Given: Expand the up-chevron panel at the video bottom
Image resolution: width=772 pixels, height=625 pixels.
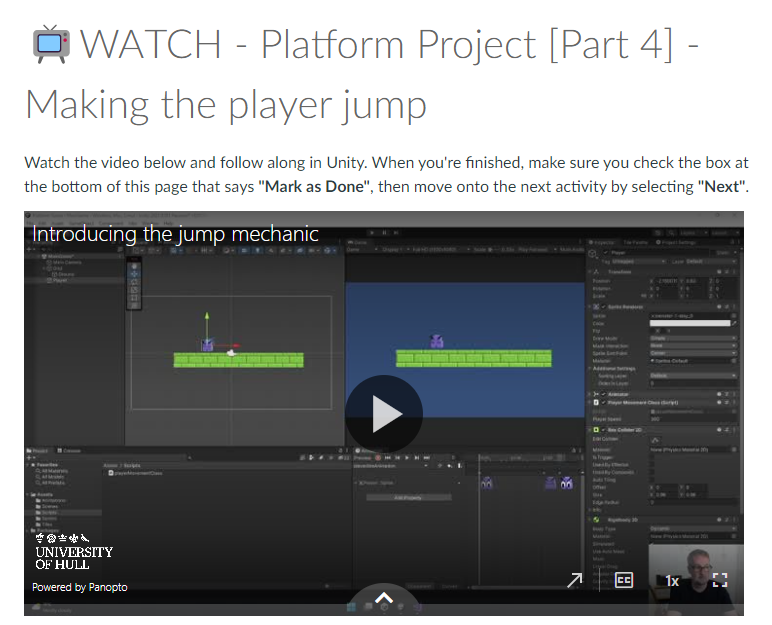Looking at the screenshot, I should 384,598.
